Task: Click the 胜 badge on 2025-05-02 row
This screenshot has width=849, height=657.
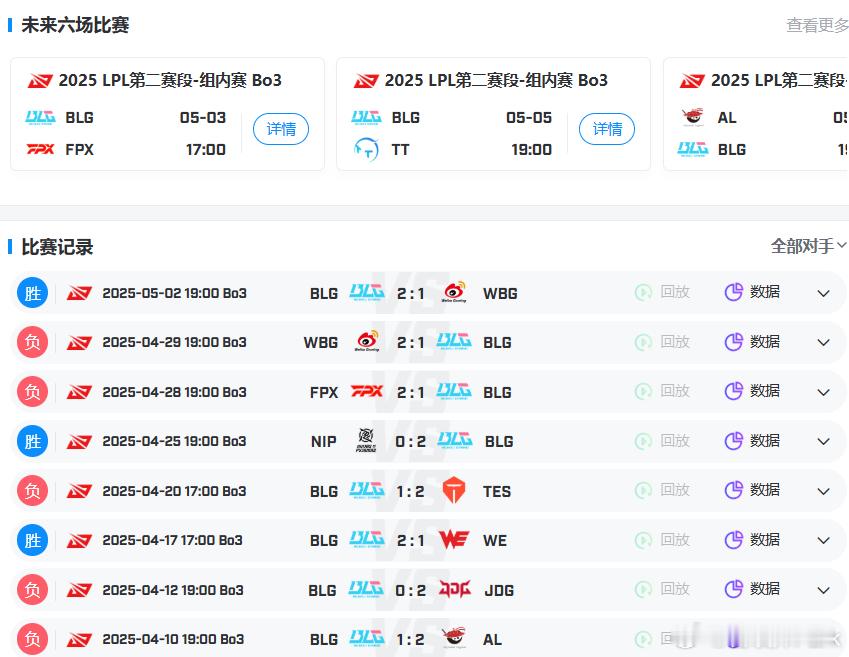Action: point(32,293)
